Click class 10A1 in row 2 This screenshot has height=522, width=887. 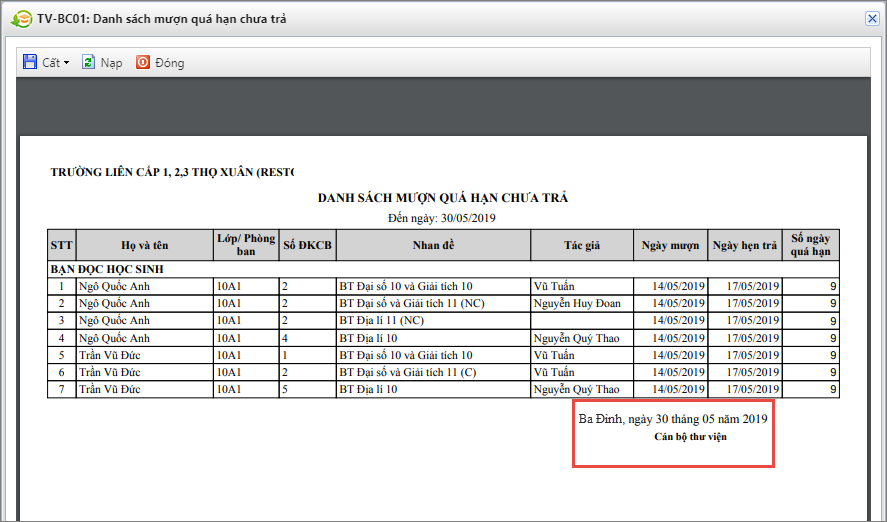click(x=229, y=303)
